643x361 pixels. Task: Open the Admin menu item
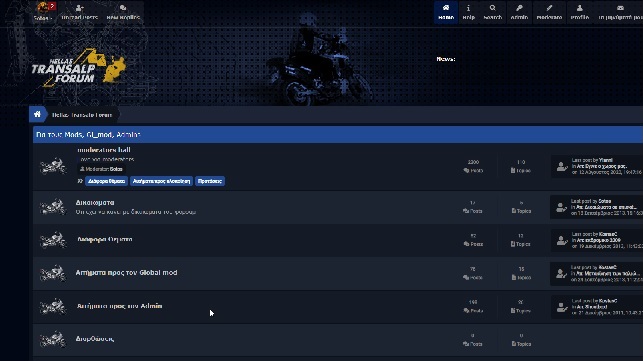coord(519,12)
